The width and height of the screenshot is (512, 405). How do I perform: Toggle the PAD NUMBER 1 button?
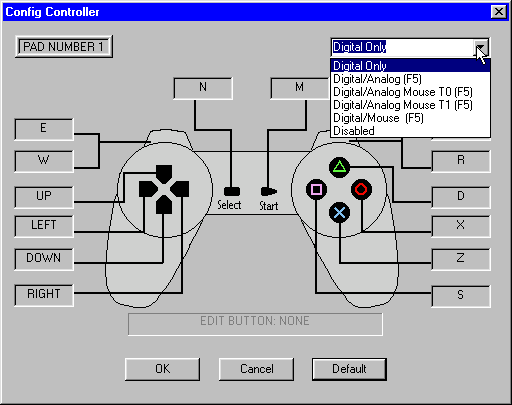point(64,47)
